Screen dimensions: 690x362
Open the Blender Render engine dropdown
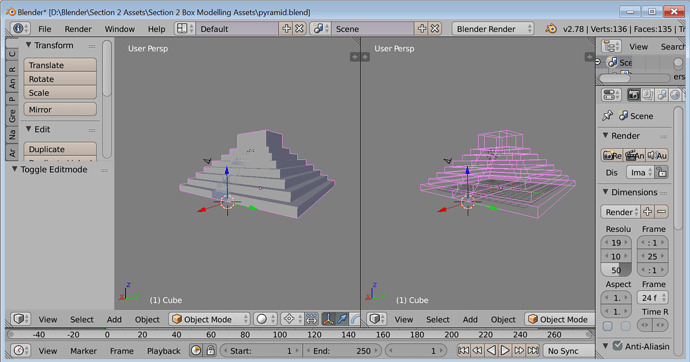coord(493,29)
